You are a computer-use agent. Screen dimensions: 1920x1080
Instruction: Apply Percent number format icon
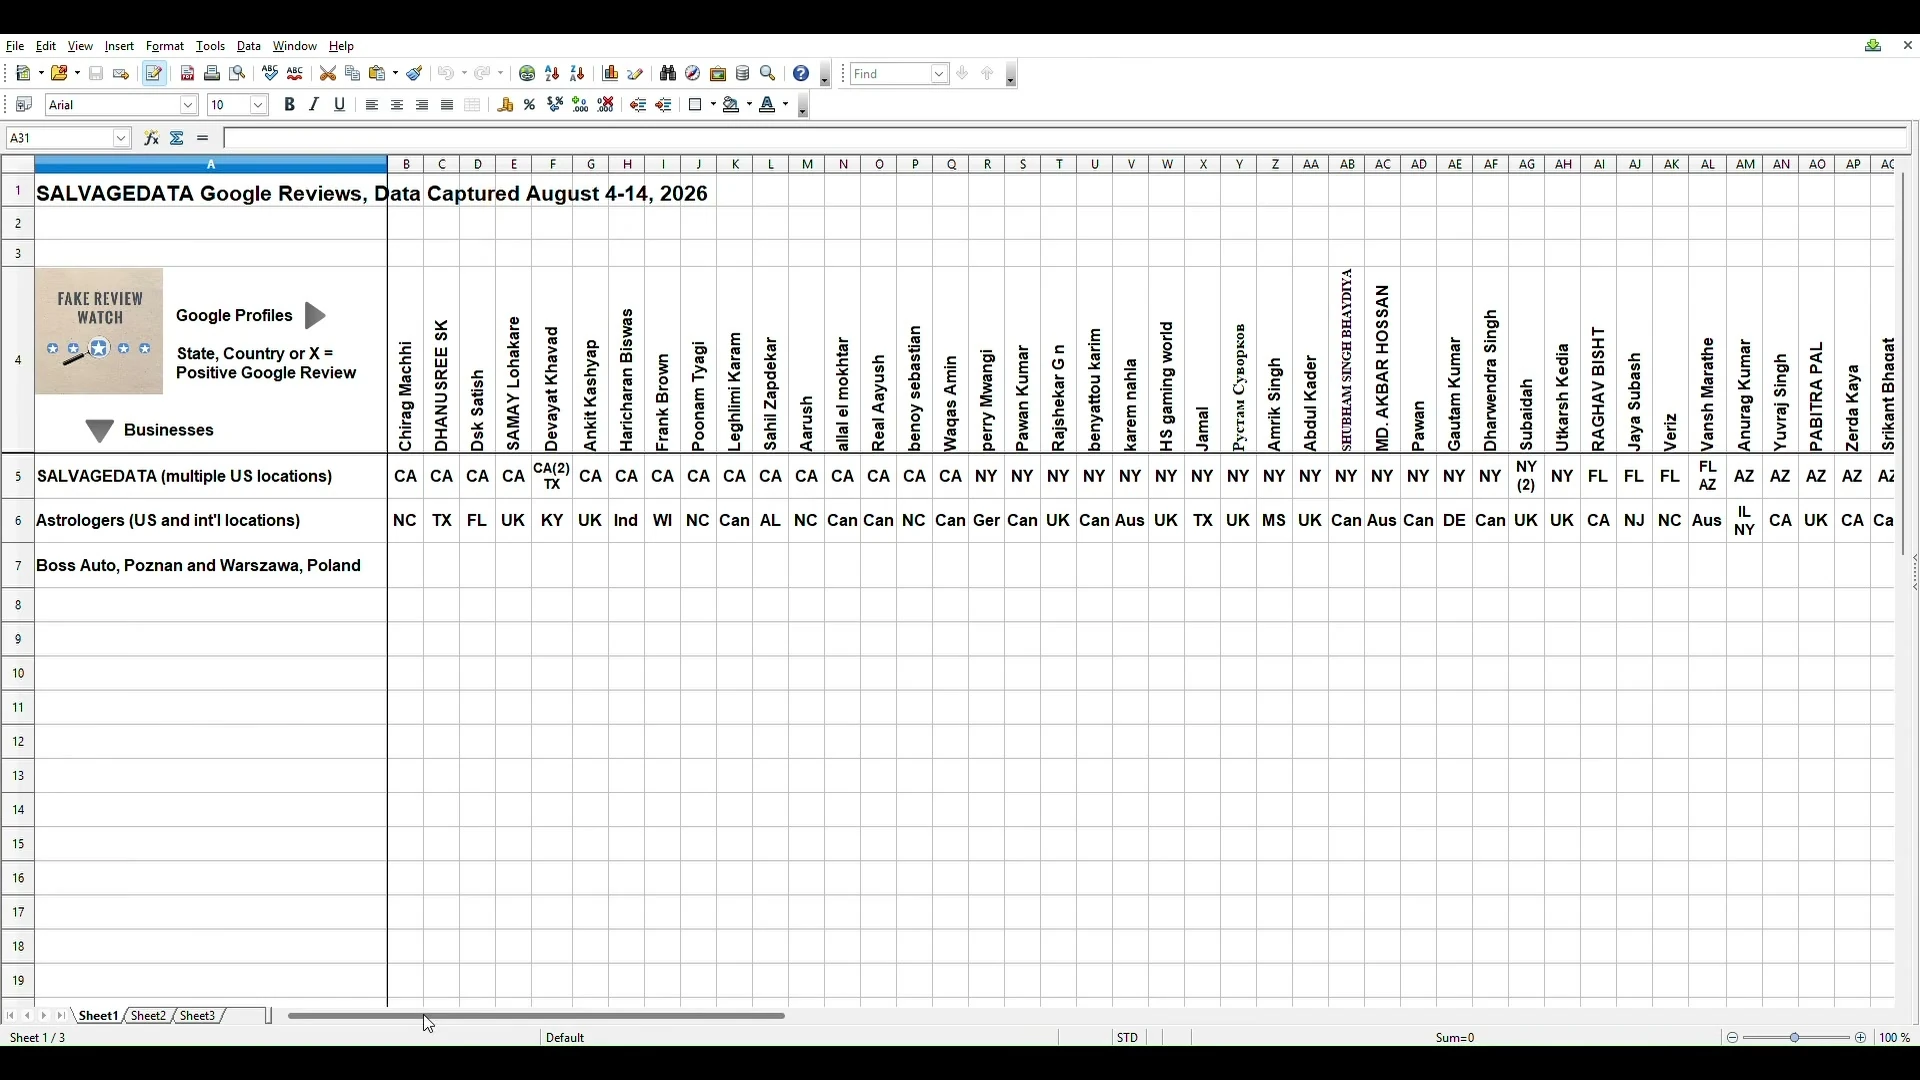tap(531, 105)
